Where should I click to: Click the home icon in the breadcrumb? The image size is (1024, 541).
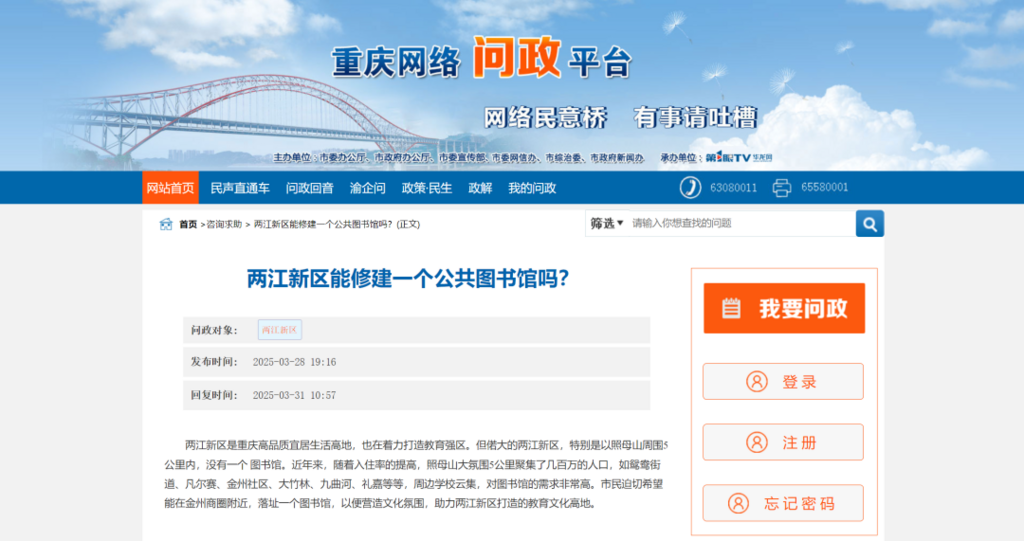[167, 224]
